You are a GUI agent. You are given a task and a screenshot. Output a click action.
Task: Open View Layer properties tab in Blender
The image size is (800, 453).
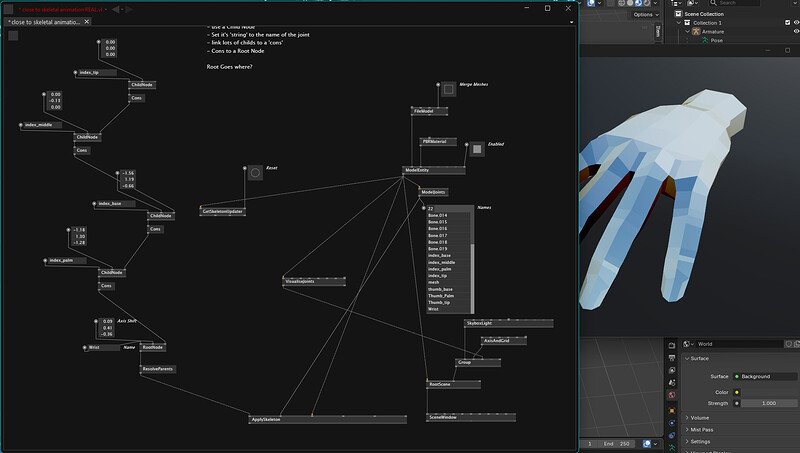click(671, 370)
